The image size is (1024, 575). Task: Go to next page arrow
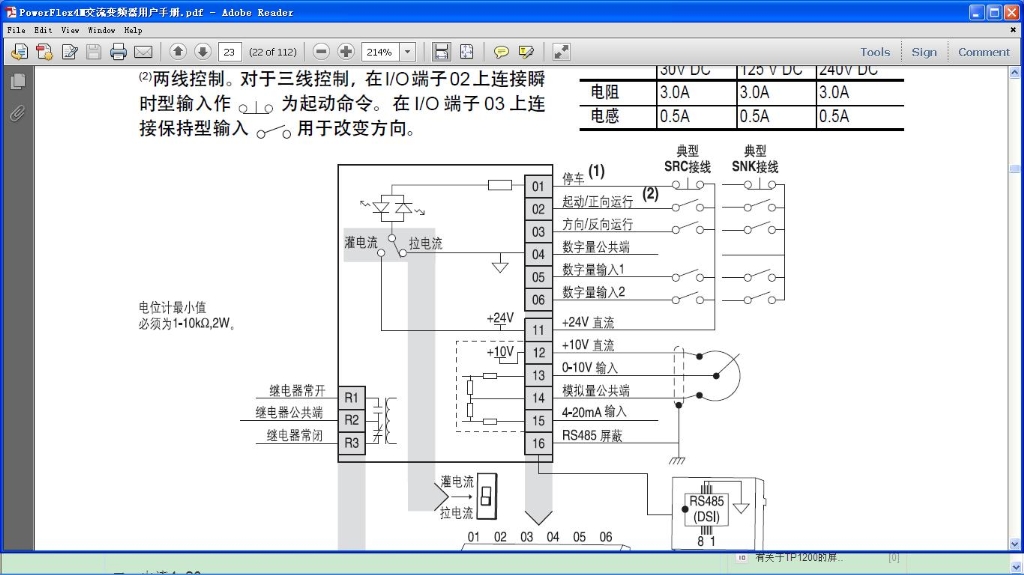202,52
